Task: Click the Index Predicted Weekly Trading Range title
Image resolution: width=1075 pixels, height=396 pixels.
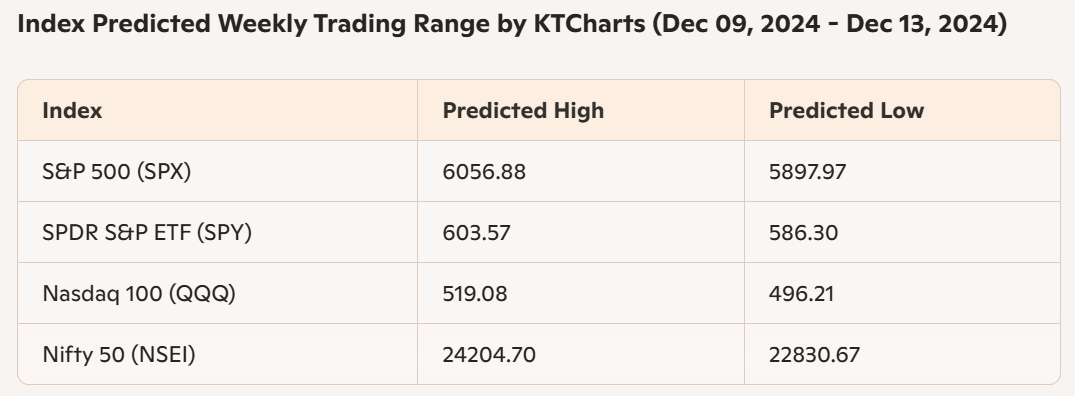Action: click(x=511, y=24)
